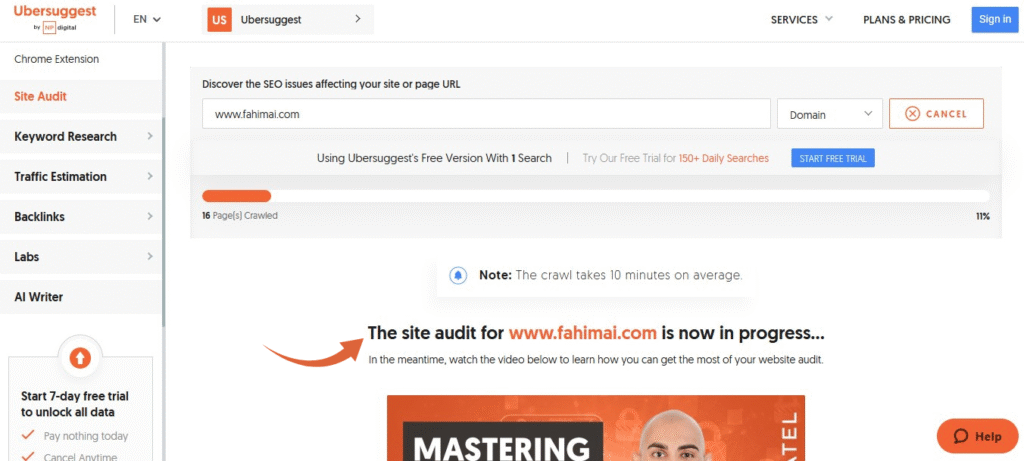The image size is (1024, 461).
Task: Open Keyword Research section
Action: (x=80, y=136)
